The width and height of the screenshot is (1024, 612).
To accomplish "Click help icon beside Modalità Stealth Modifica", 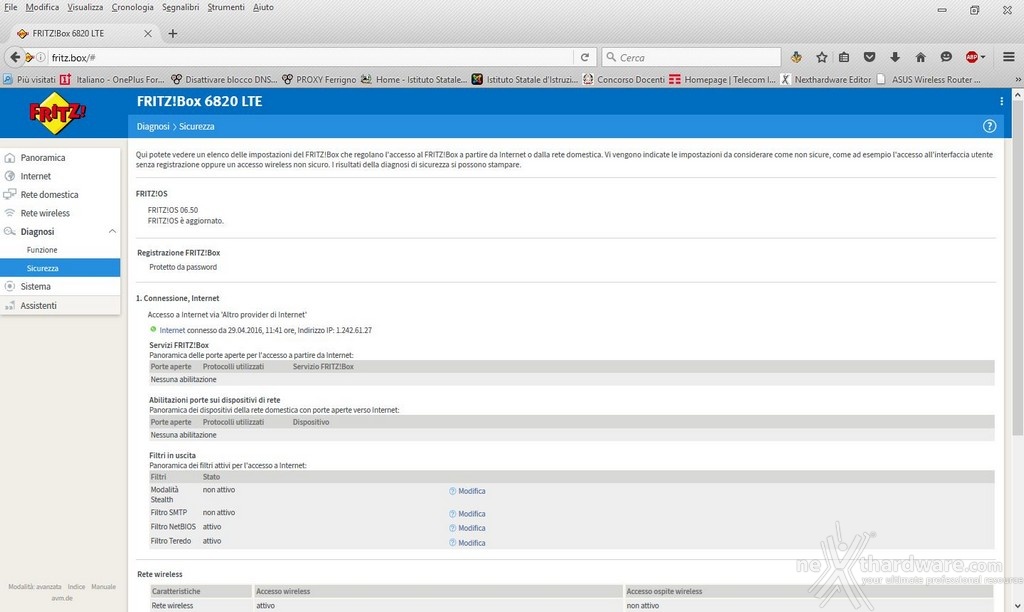I will (x=452, y=491).
